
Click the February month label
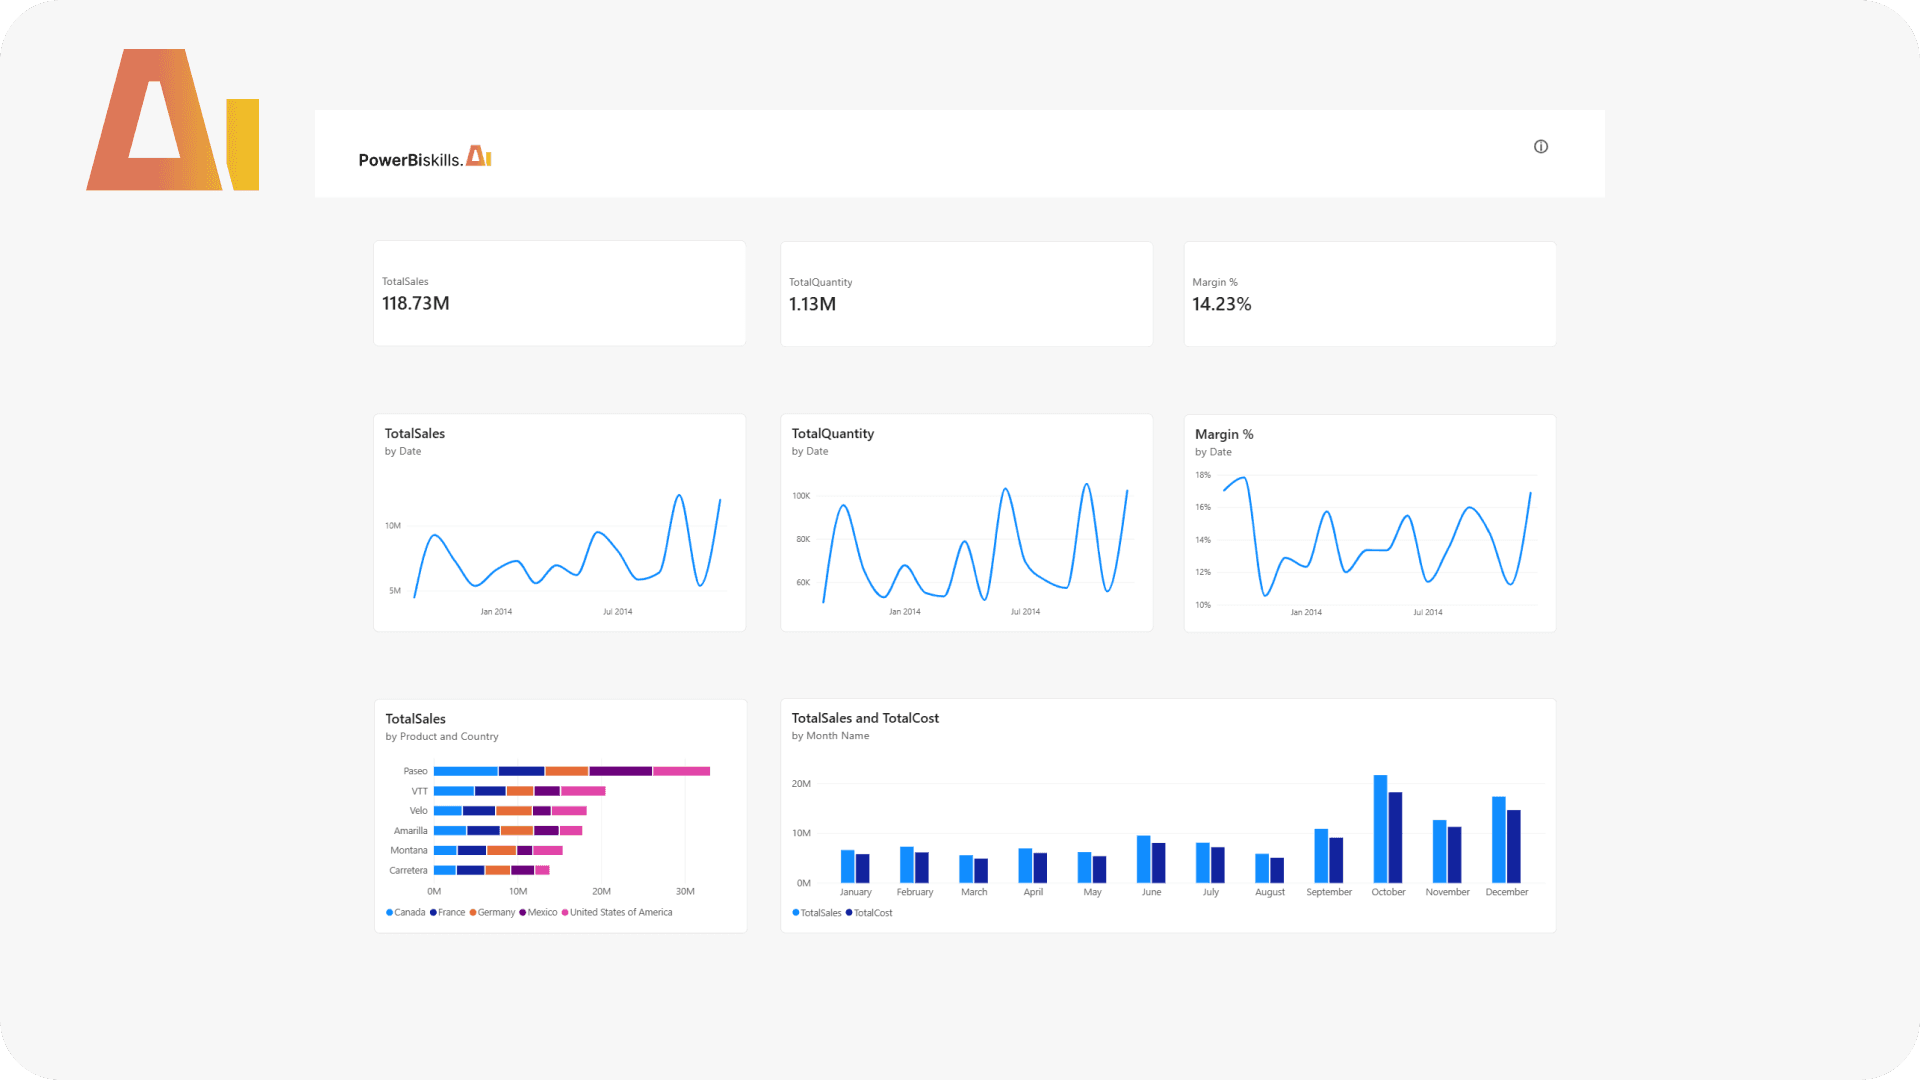[914, 892]
